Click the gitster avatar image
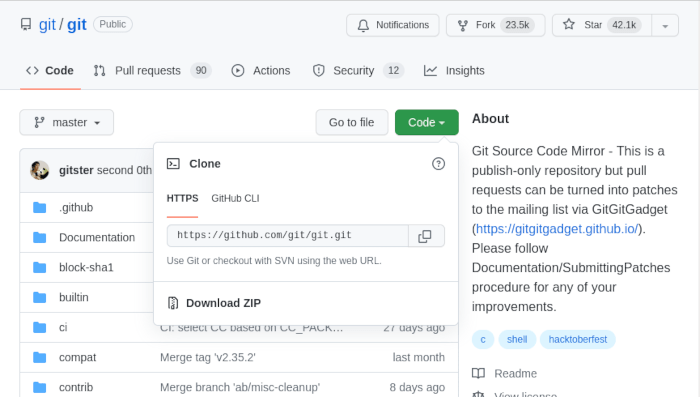700x397 pixels. click(x=40, y=170)
